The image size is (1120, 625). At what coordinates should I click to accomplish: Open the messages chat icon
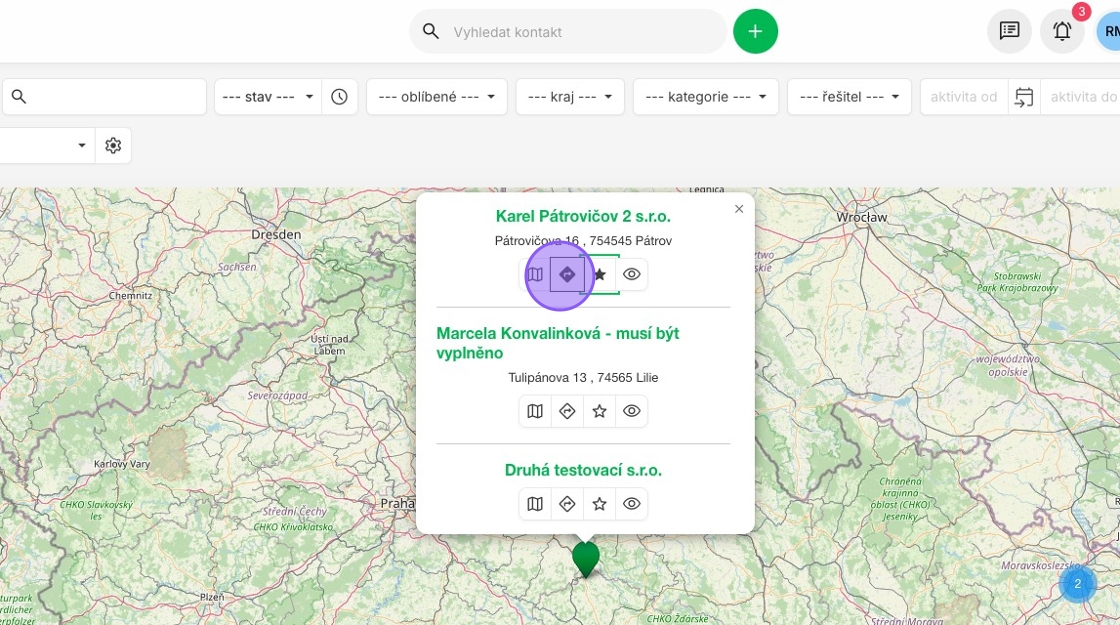click(x=1009, y=31)
